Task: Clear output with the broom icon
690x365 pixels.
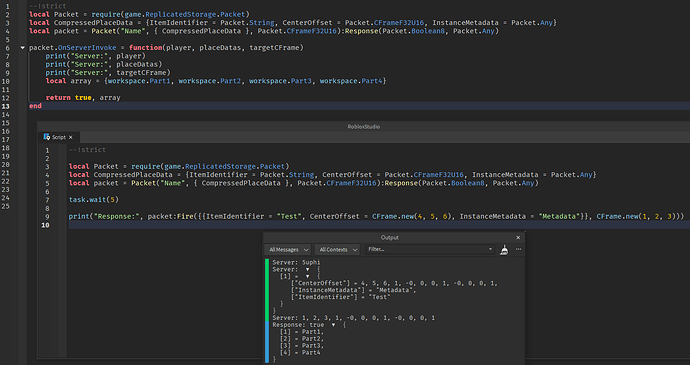Action: [x=504, y=250]
